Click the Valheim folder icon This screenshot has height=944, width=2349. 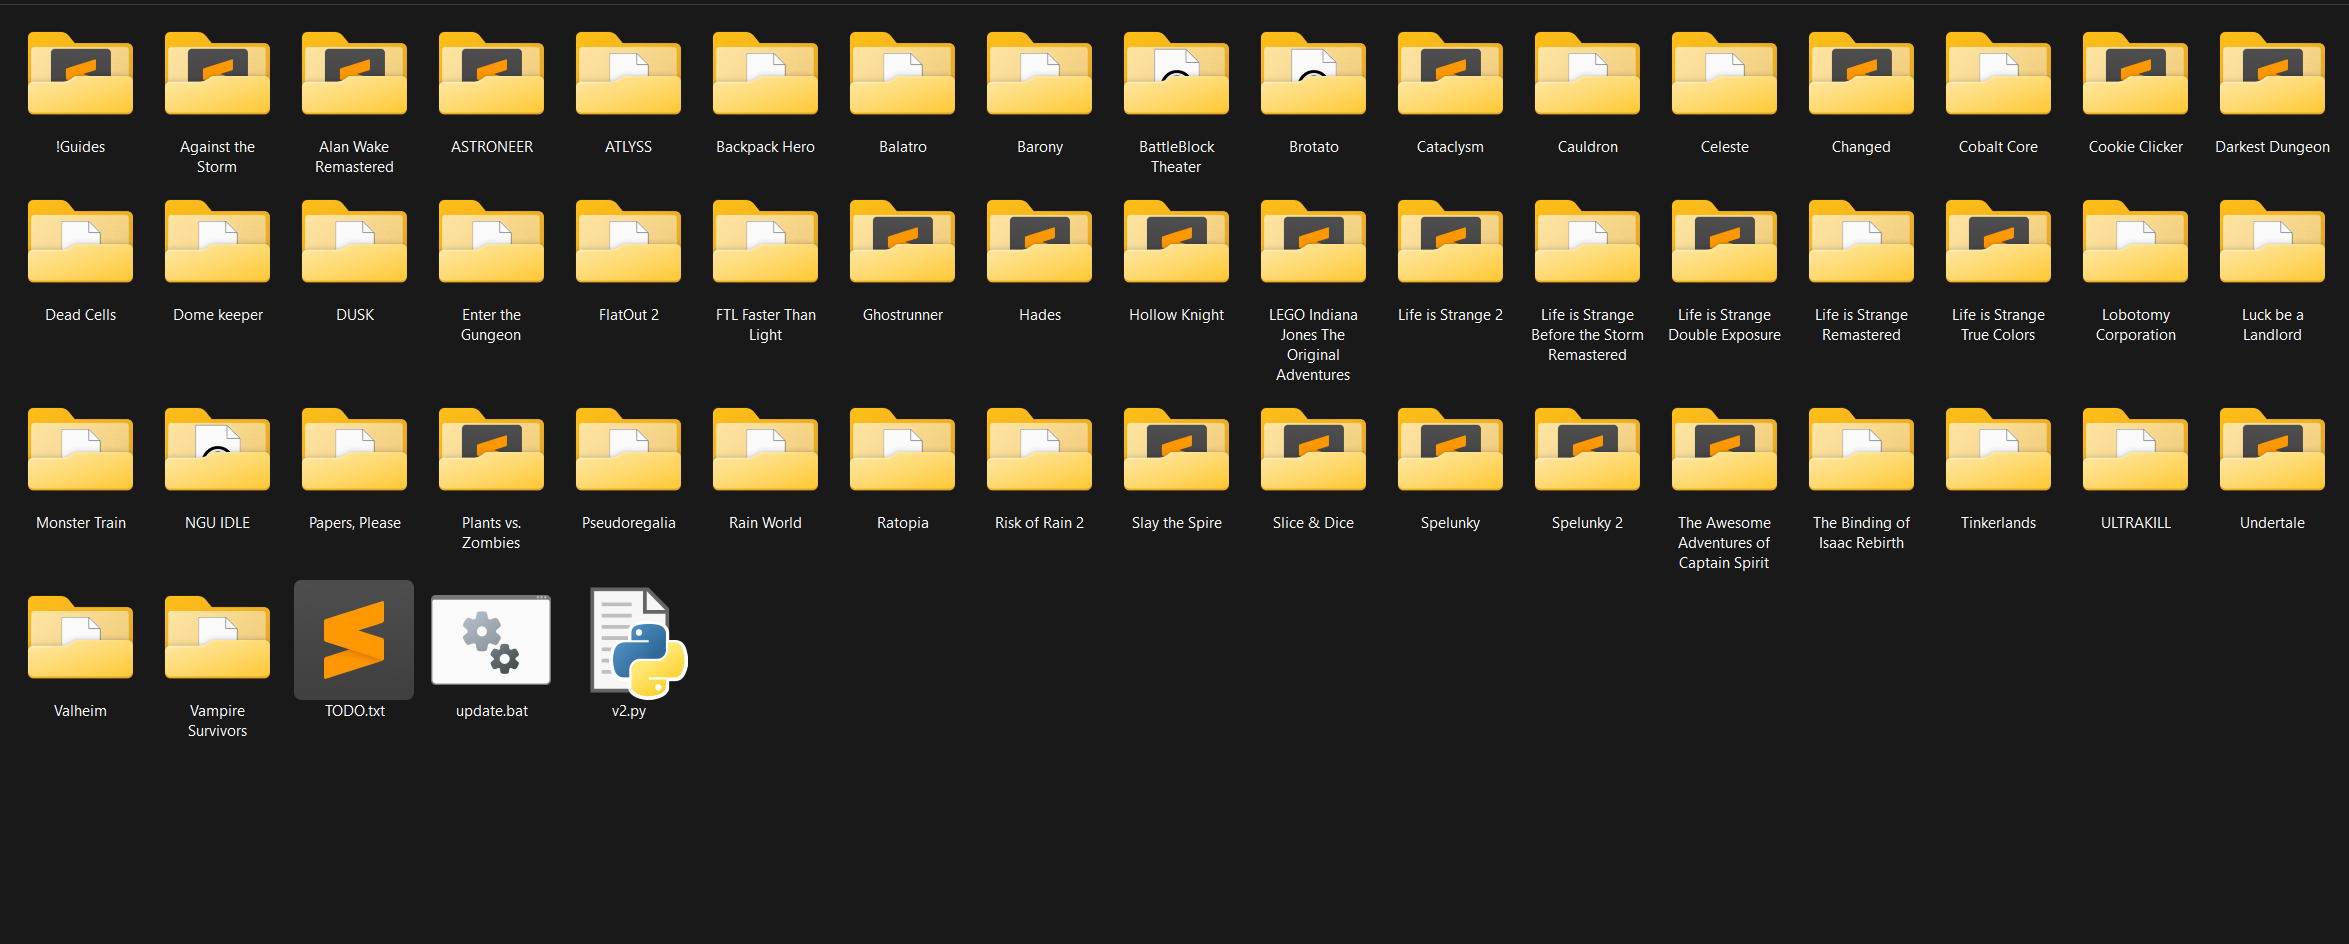[80, 637]
